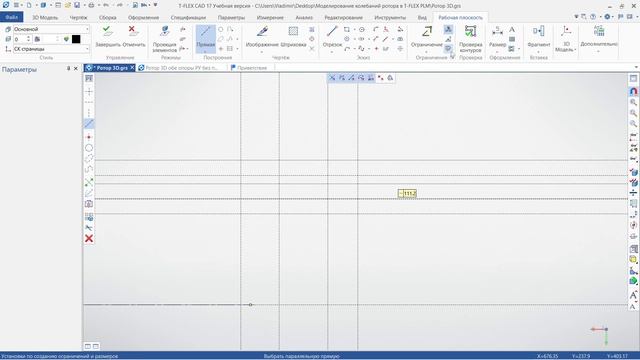Open the Ограничение constraint tool

click(x=427, y=39)
